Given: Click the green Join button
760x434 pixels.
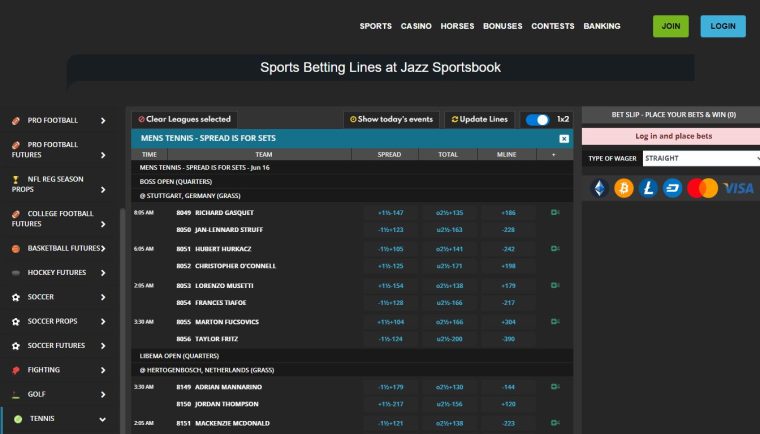Looking at the screenshot, I should pyautogui.click(x=671, y=26).
